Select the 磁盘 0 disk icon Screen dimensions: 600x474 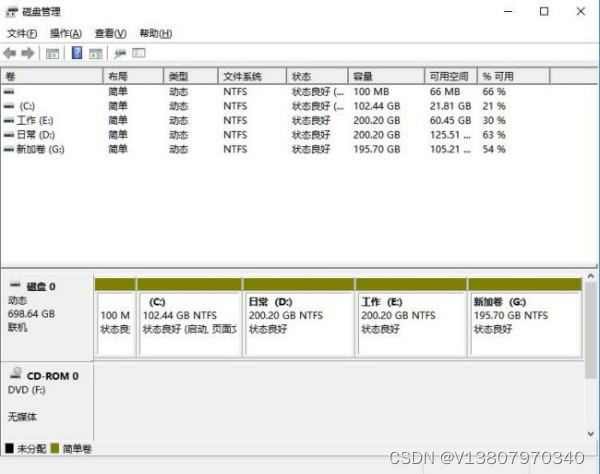pyautogui.click(x=15, y=285)
